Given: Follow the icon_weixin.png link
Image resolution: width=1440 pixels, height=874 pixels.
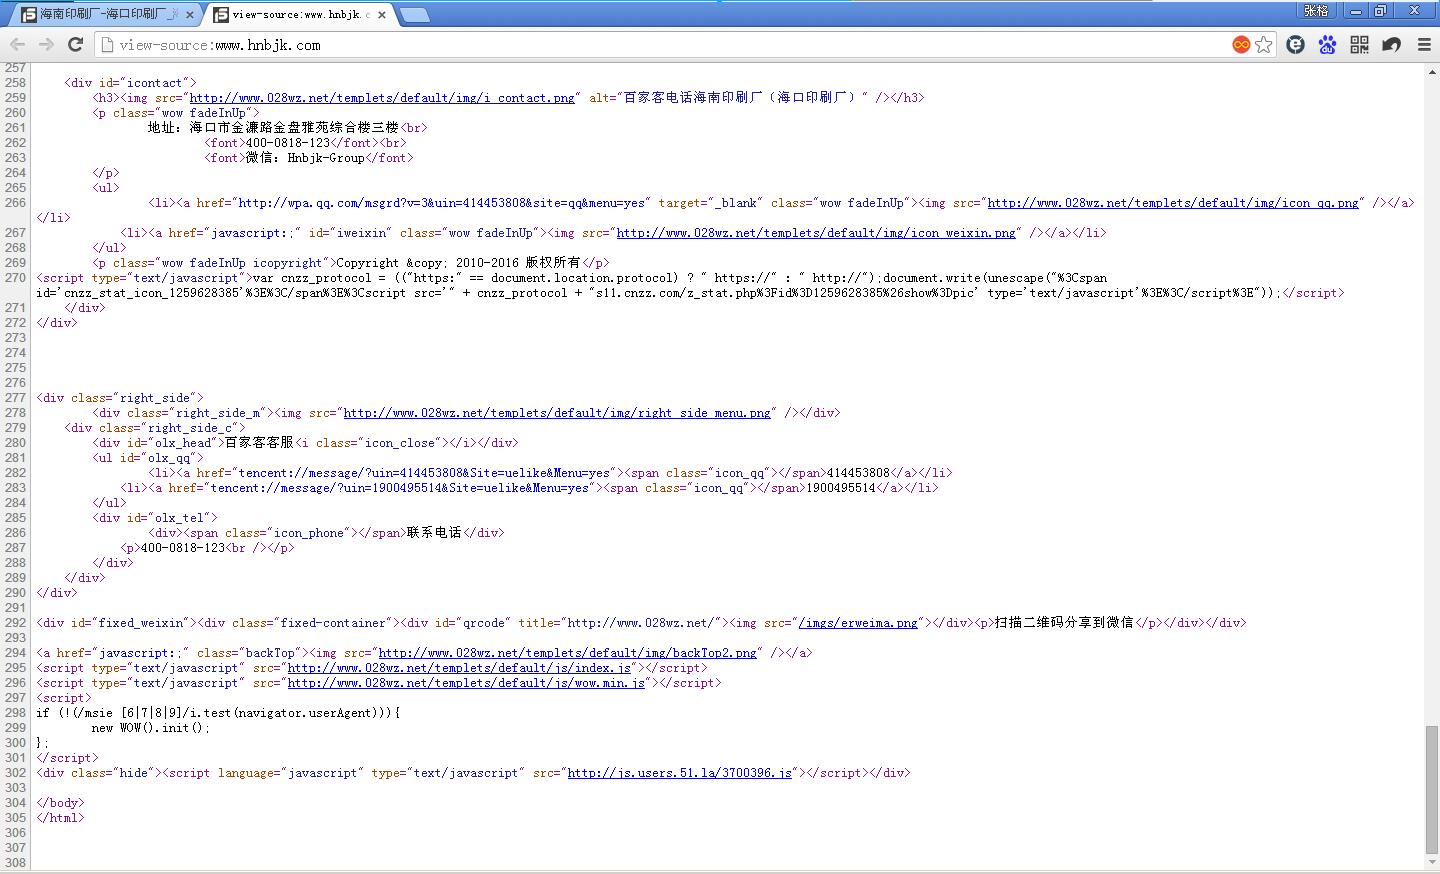Looking at the screenshot, I should (815, 233).
